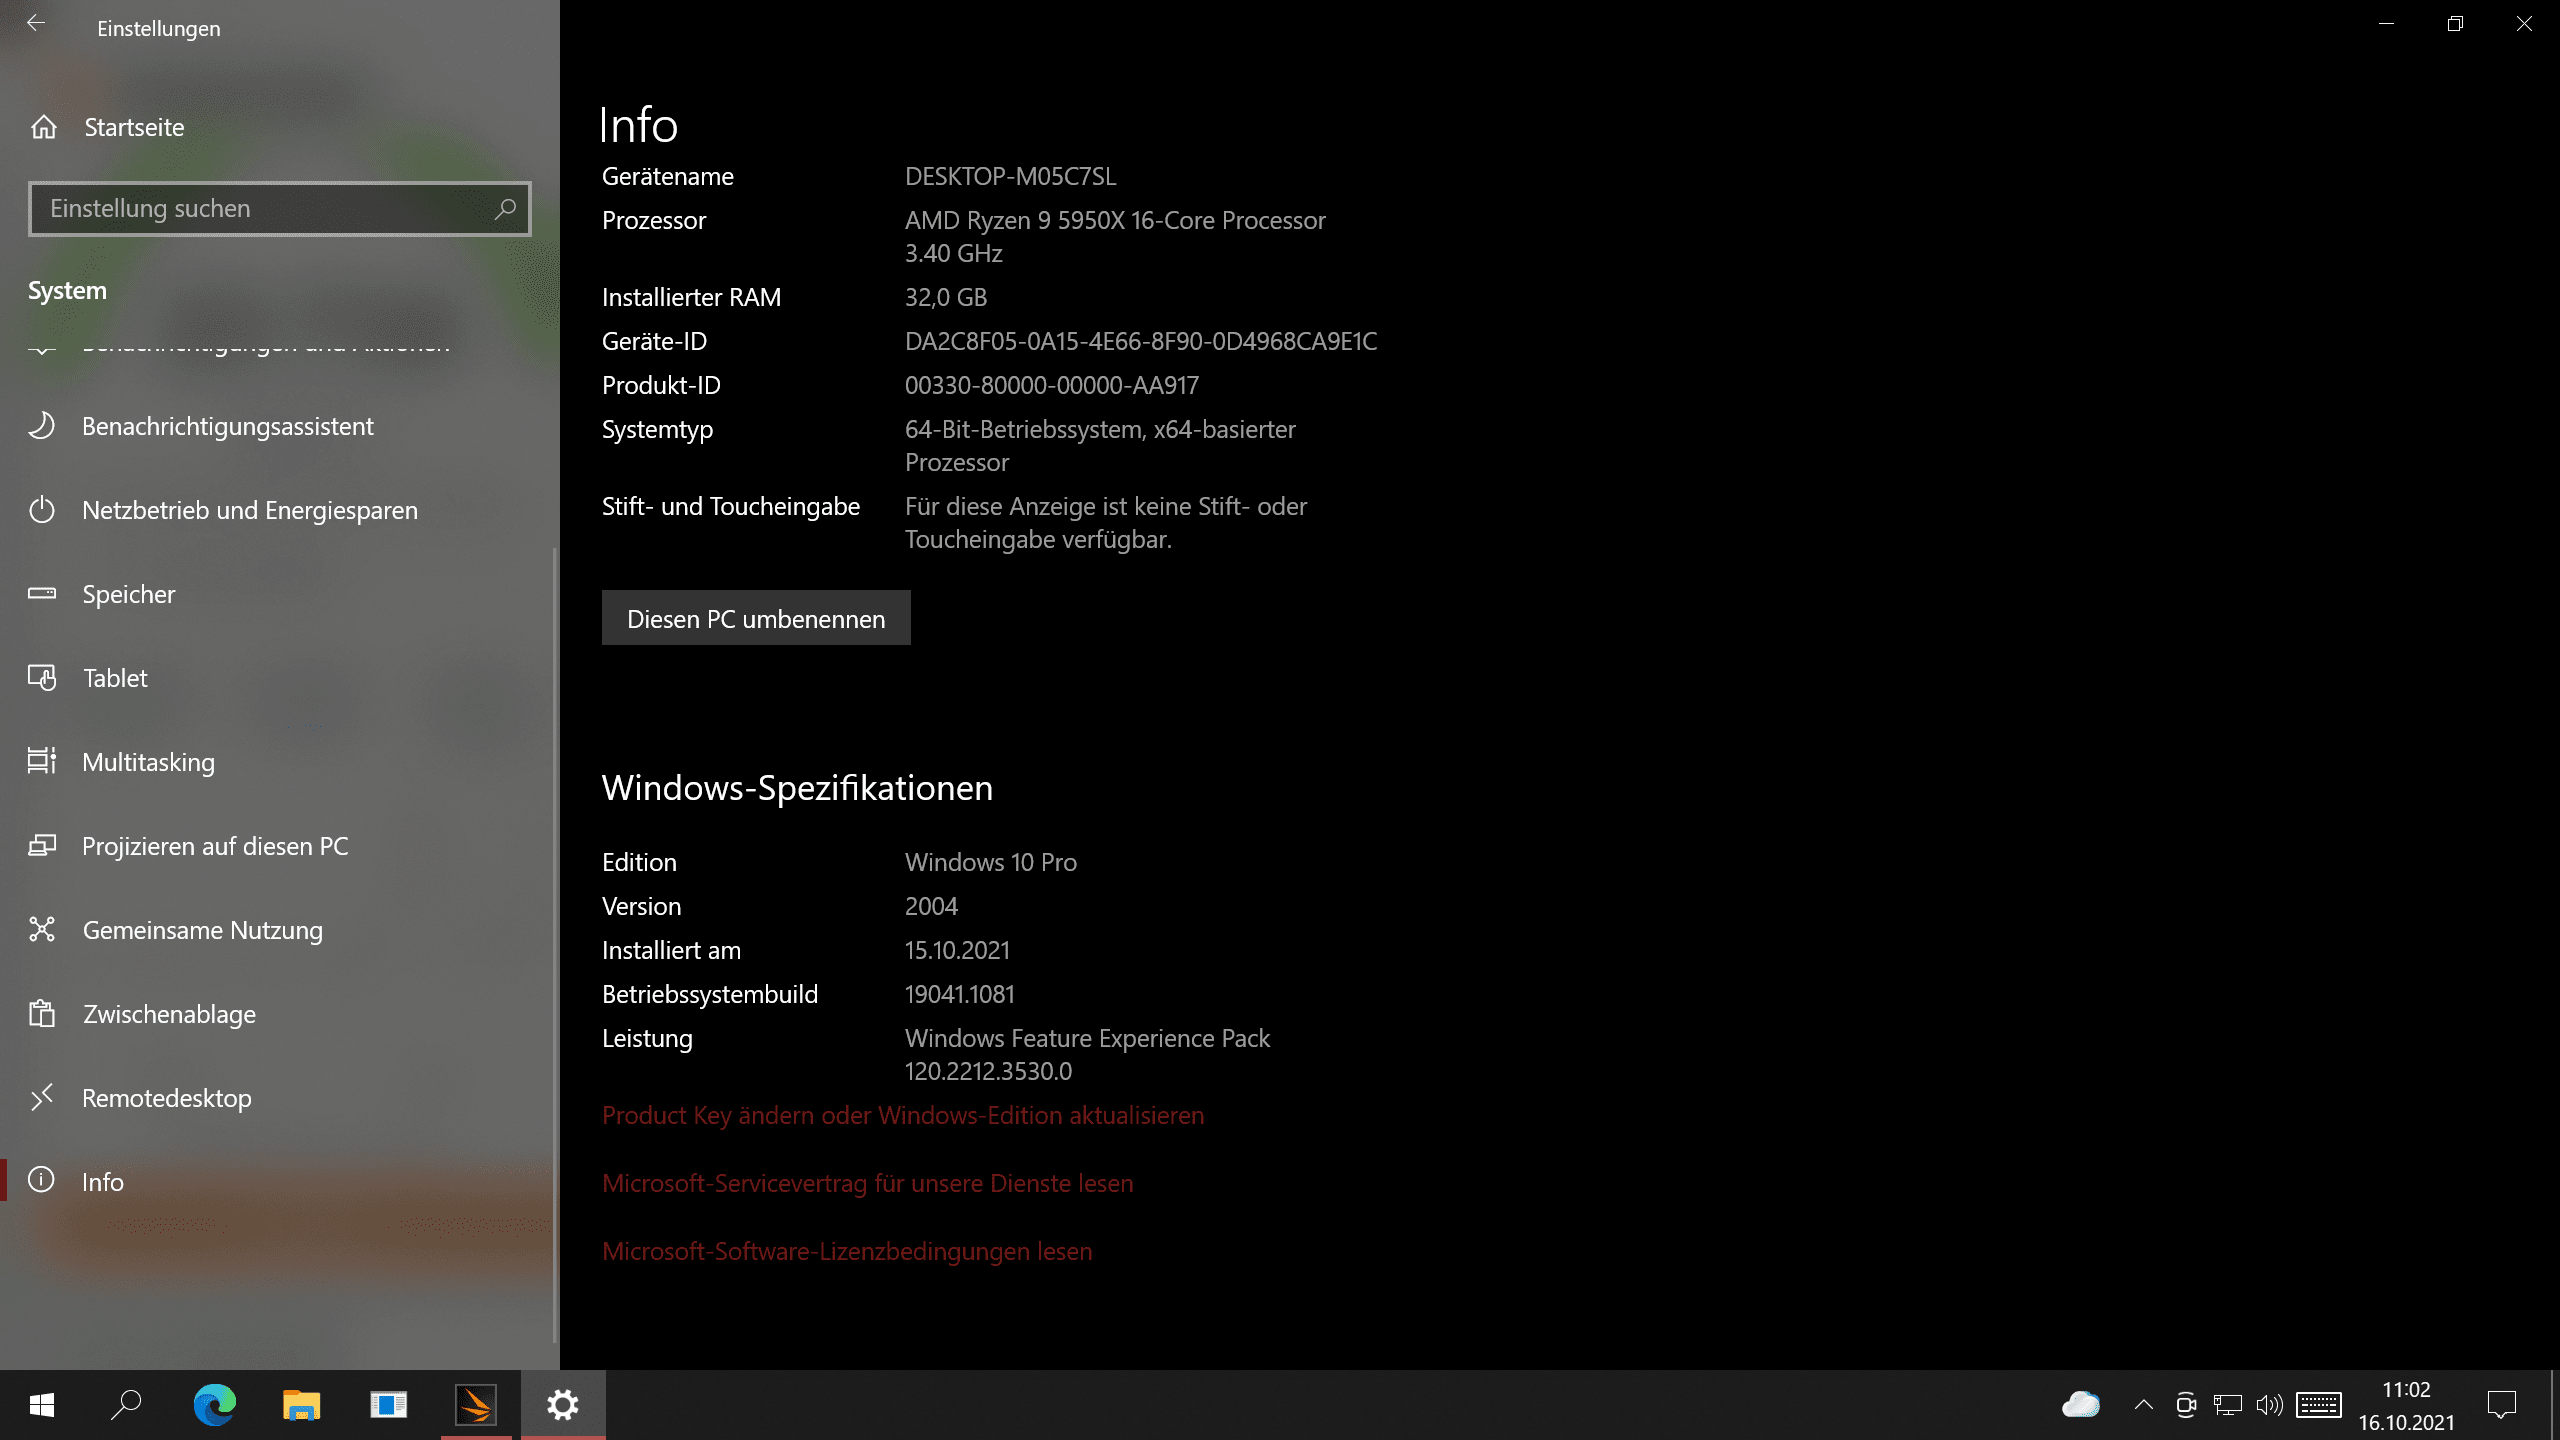2560x1440 pixels.
Task: Open File Explorer from taskbar
Action: (301, 1405)
